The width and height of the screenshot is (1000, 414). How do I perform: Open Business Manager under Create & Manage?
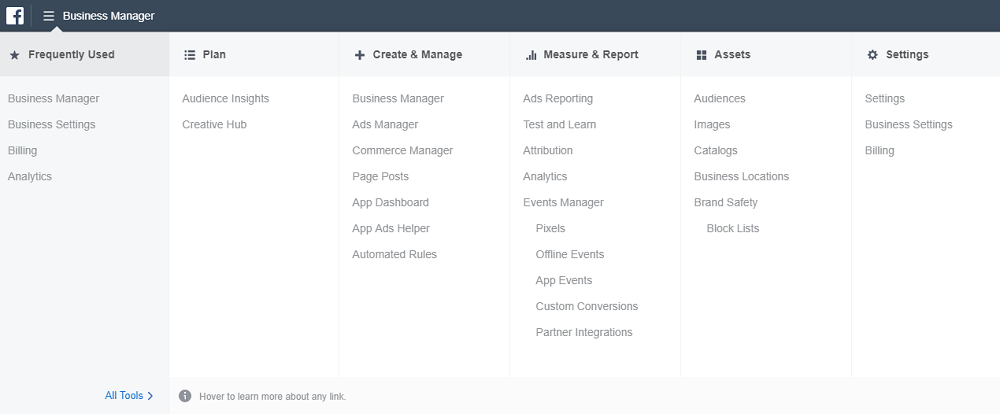click(x=398, y=99)
